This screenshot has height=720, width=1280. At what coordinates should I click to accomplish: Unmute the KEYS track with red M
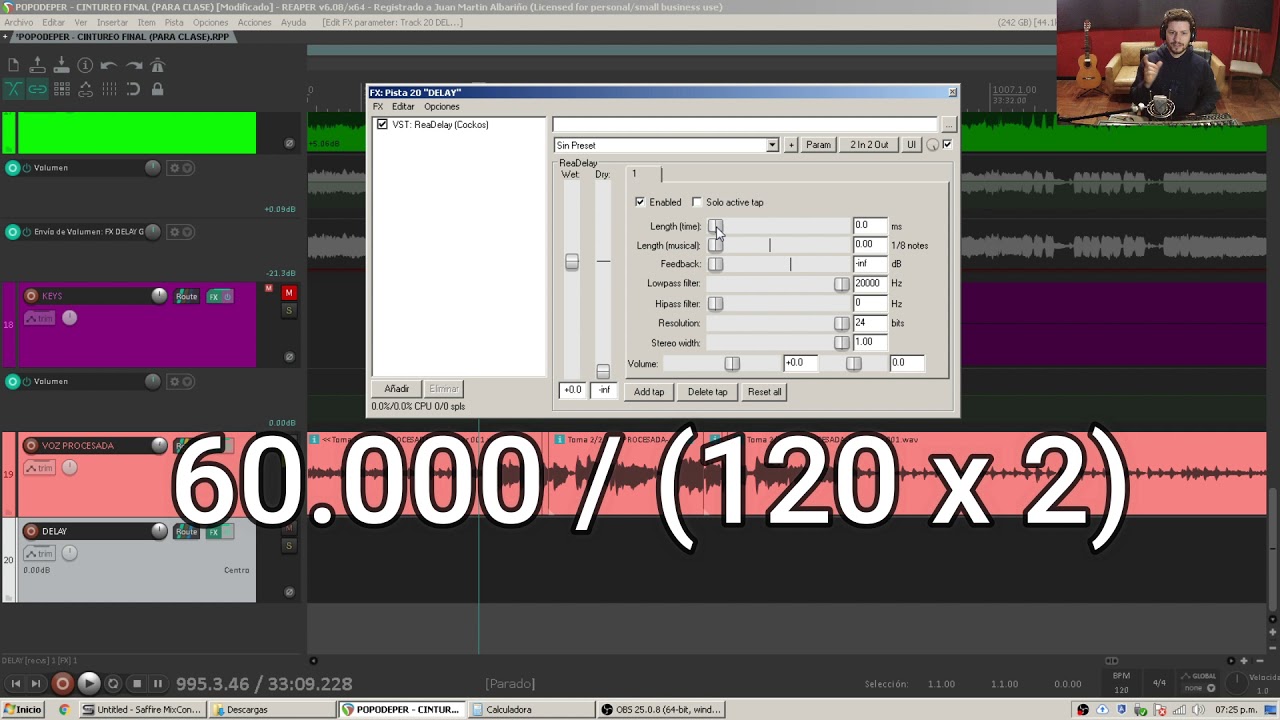(x=289, y=293)
